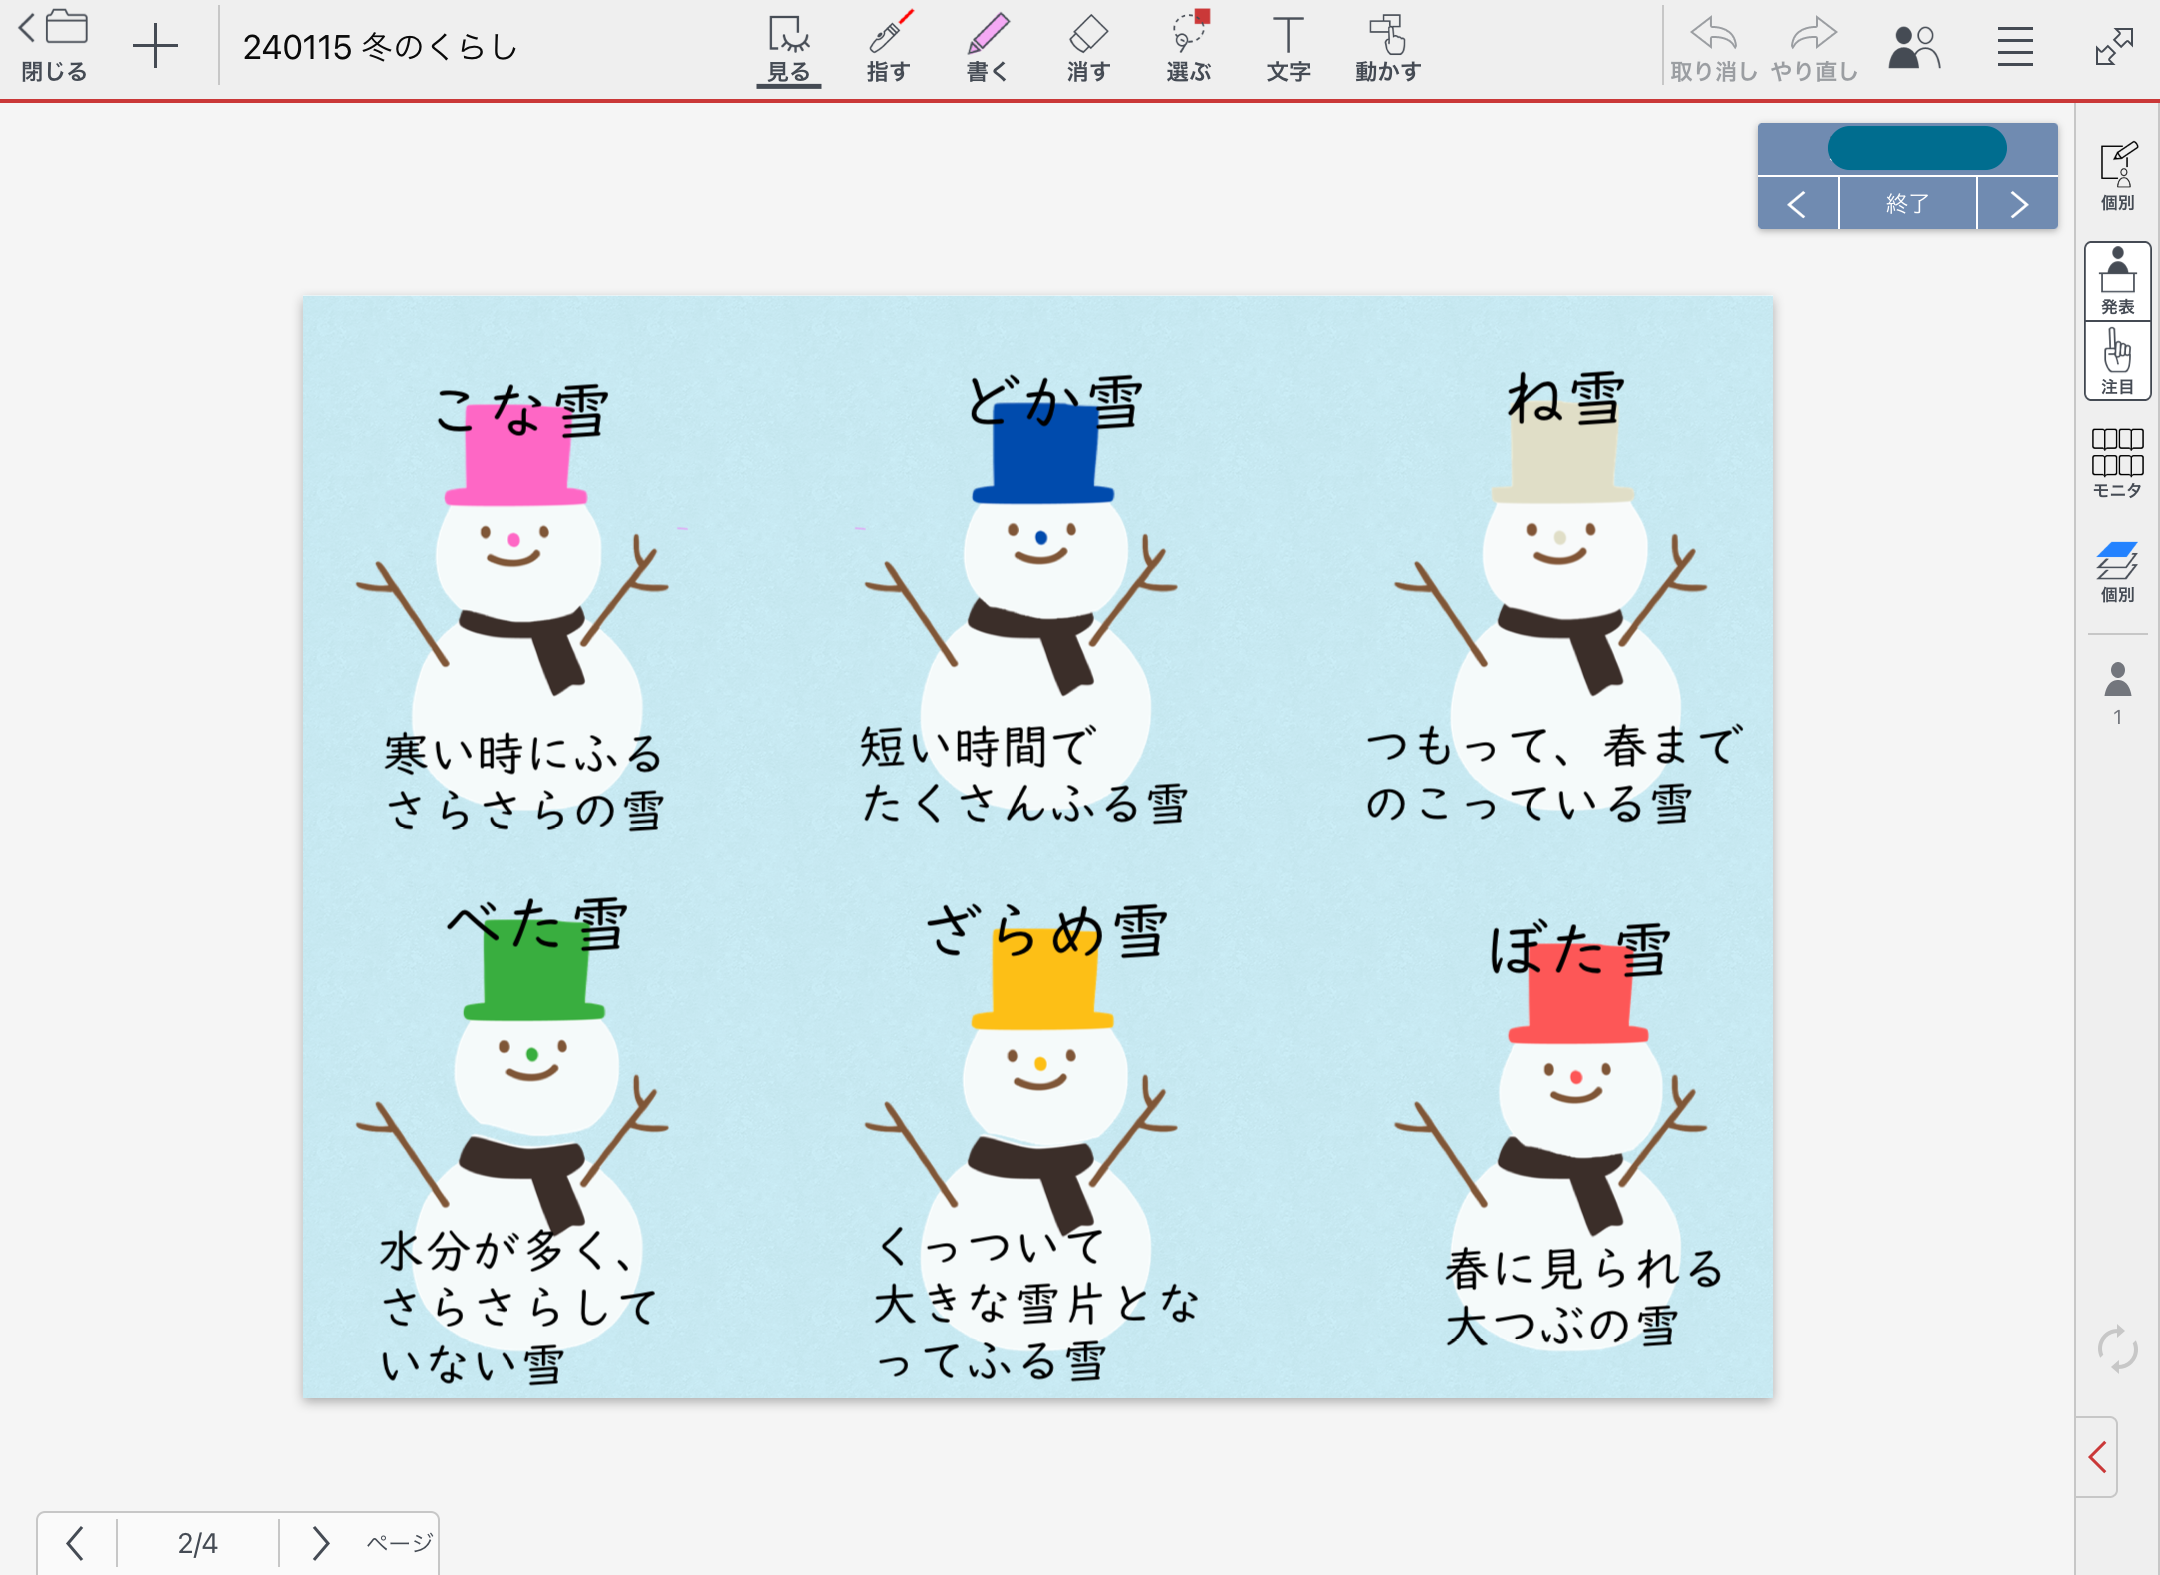The height and width of the screenshot is (1575, 2160).
Task: Click 閉じる to close the note
Action: click(x=54, y=47)
